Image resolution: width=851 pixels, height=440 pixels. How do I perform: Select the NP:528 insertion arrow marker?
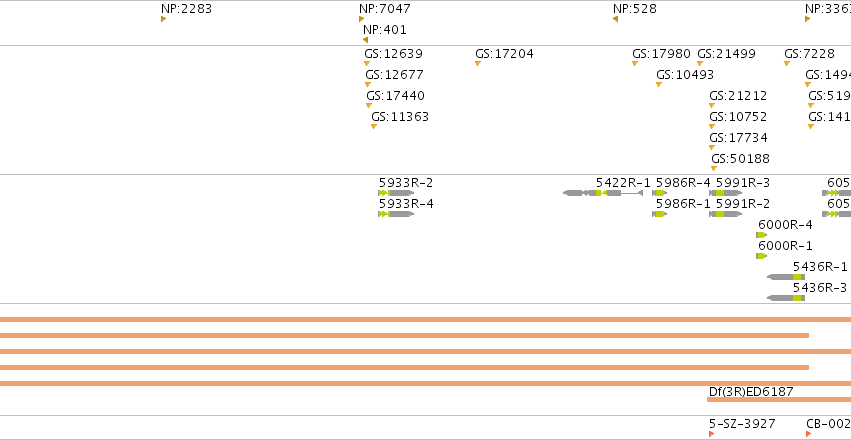point(615,19)
